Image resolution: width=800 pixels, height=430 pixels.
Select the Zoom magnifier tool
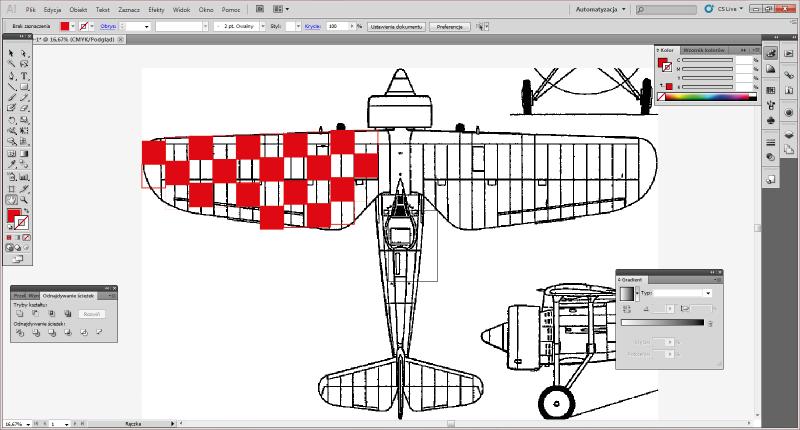[24, 199]
